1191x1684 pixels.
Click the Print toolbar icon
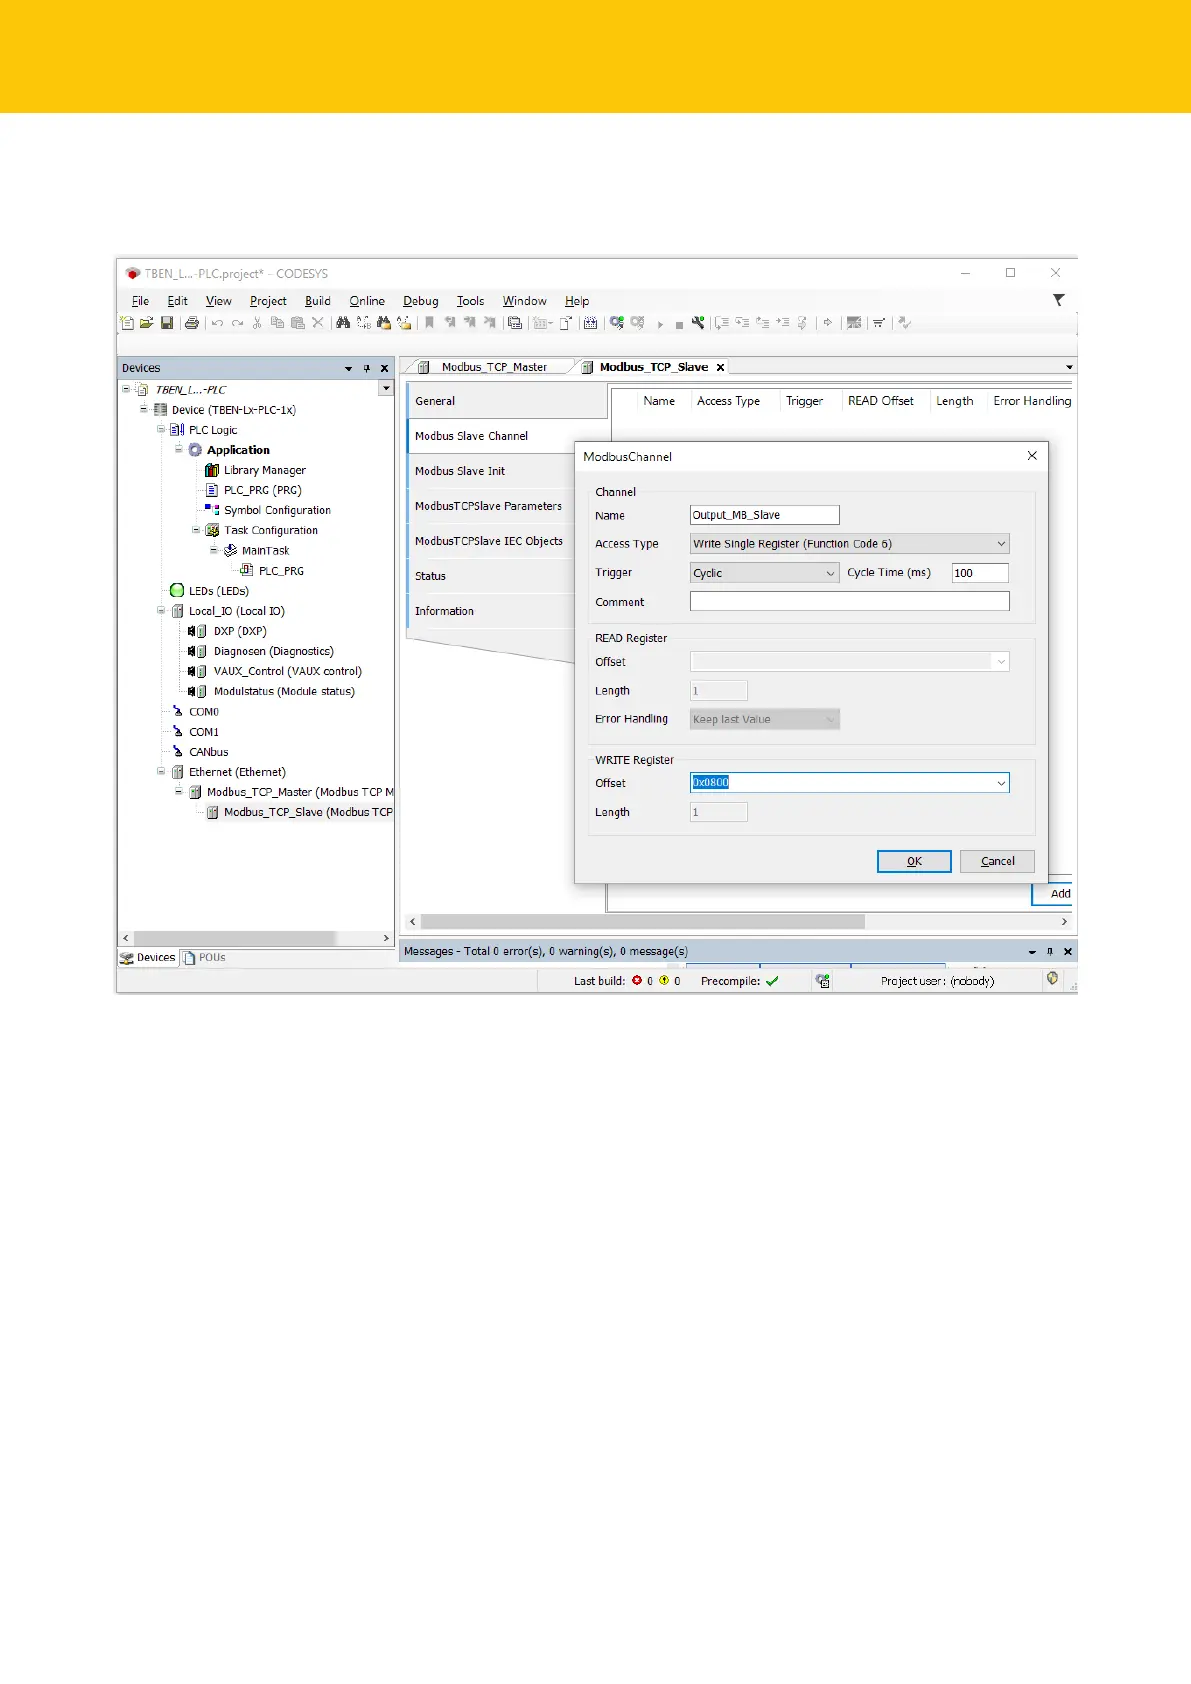(192, 323)
